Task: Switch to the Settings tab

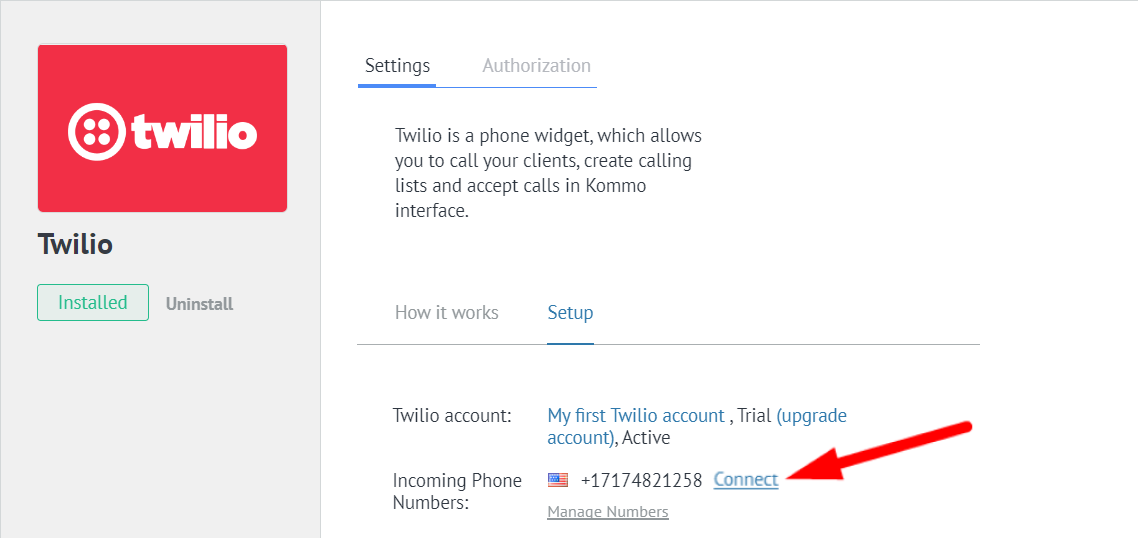Action: [397, 66]
